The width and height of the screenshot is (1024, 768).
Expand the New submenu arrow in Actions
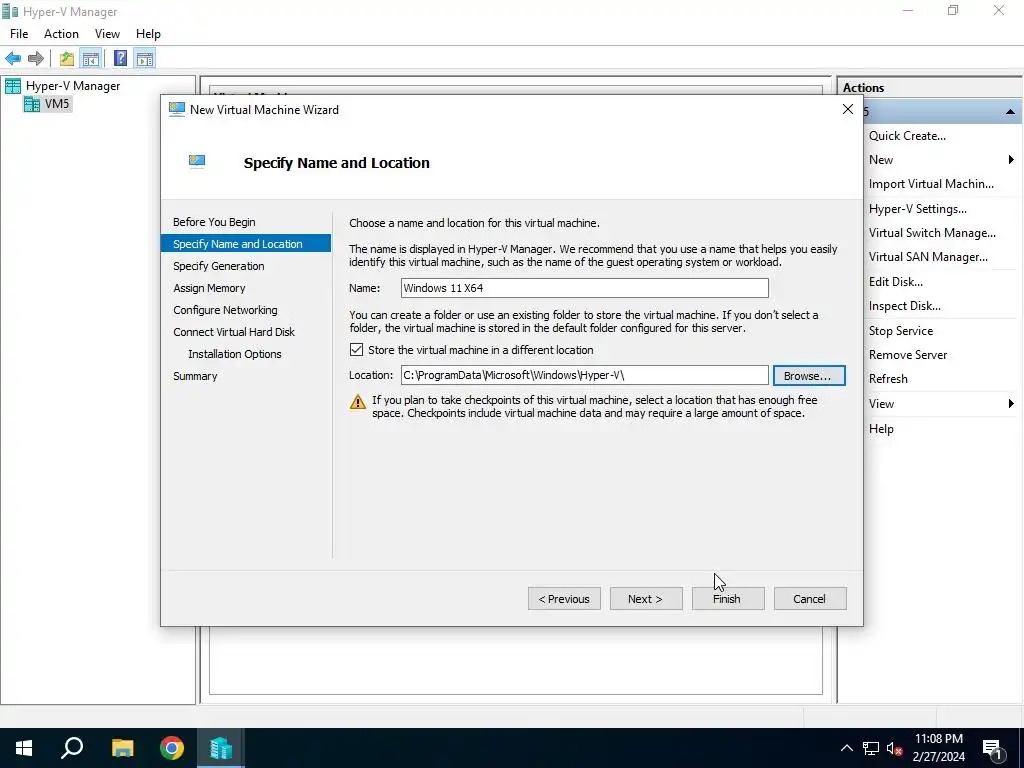pos(1010,160)
